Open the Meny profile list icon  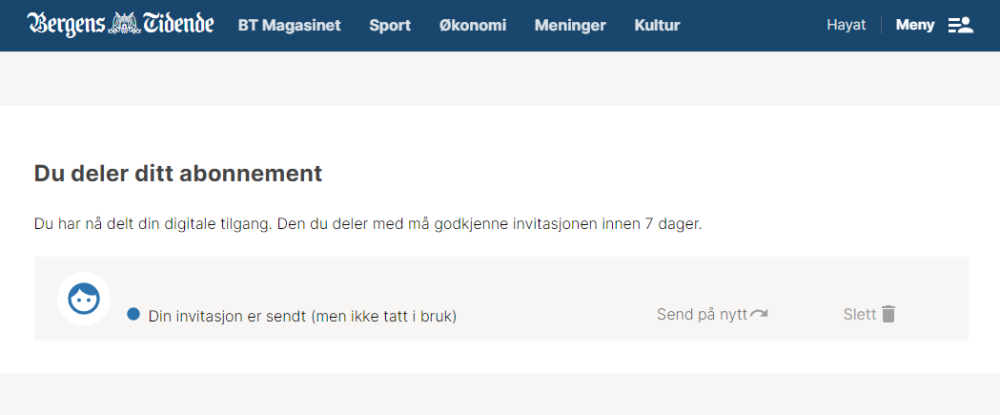coord(960,25)
